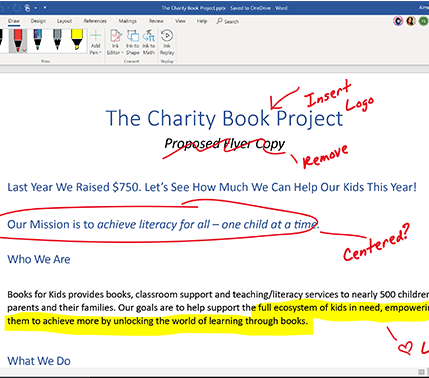Click the redo icon in title bar
Image resolution: width=429 pixels, height=378 pixels.
17,8
